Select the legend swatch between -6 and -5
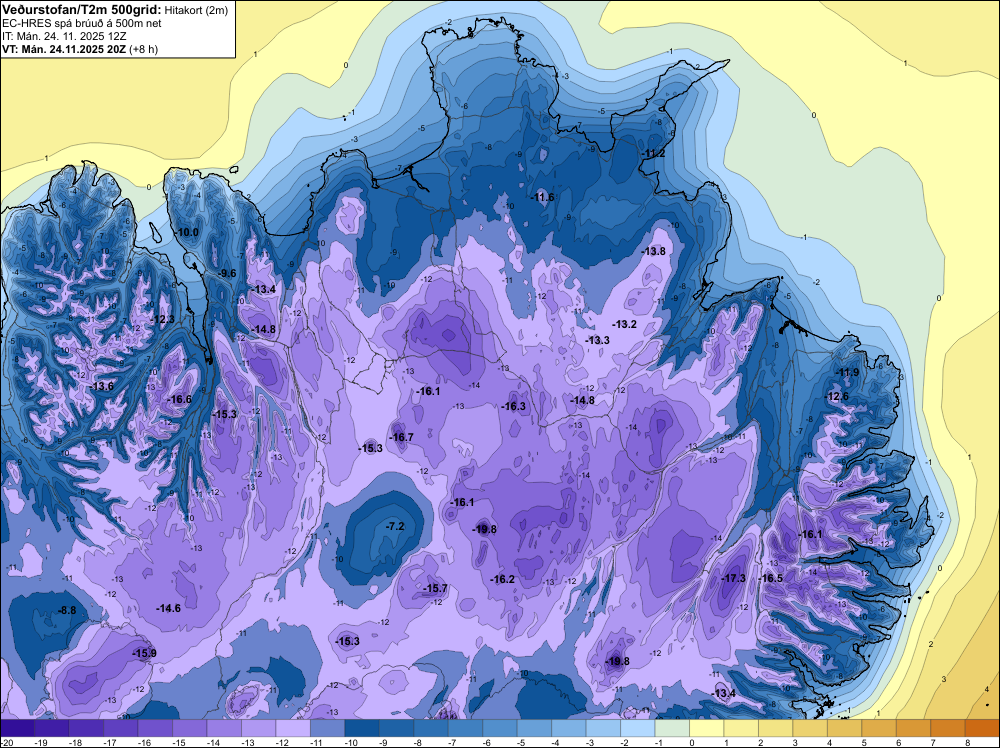 pyautogui.click(x=500, y=728)
